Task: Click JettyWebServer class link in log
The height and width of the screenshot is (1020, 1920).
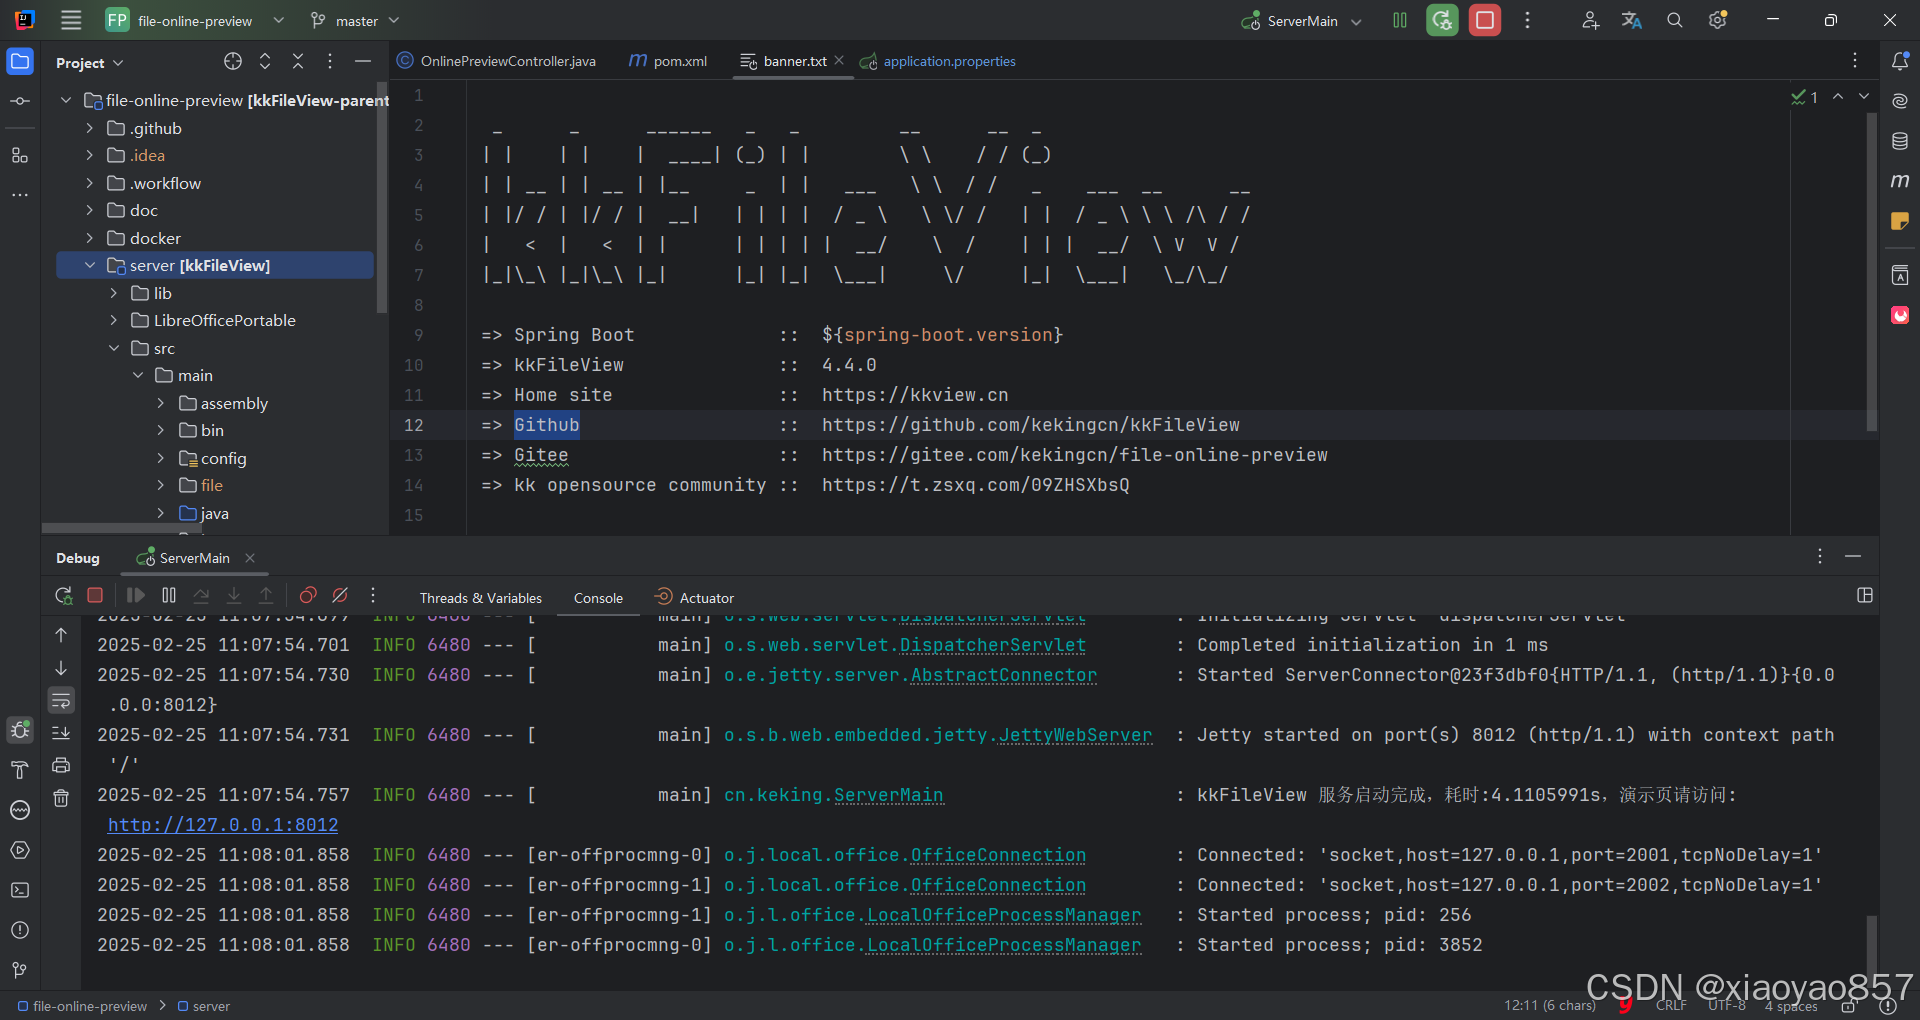Action: pos(1075,735)
